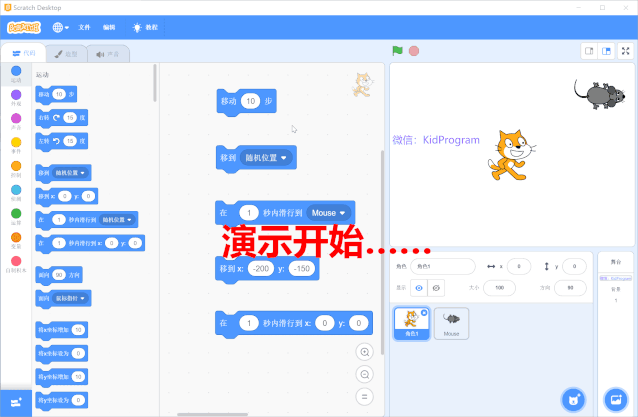The height and width of the screenshot is (417, 638).
Task: Switch to the 造型 costumes tab
Action: (66, 54)
